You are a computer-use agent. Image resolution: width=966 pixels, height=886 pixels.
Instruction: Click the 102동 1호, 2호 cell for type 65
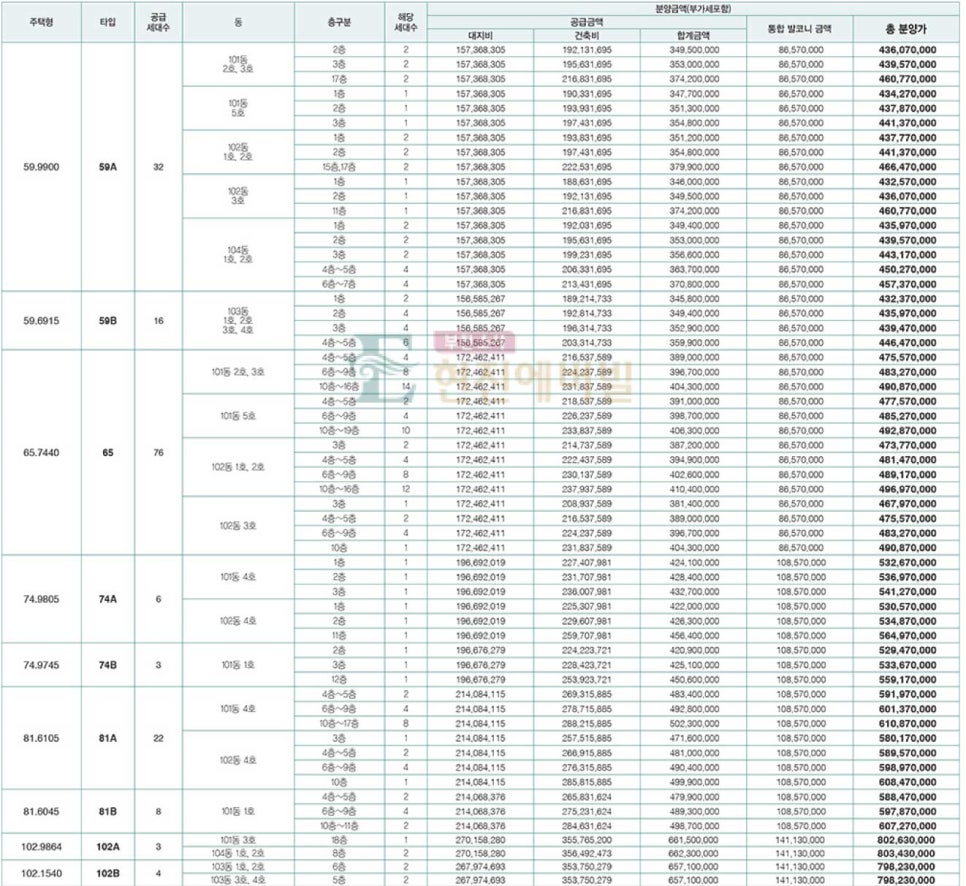[x=238, y=467]
